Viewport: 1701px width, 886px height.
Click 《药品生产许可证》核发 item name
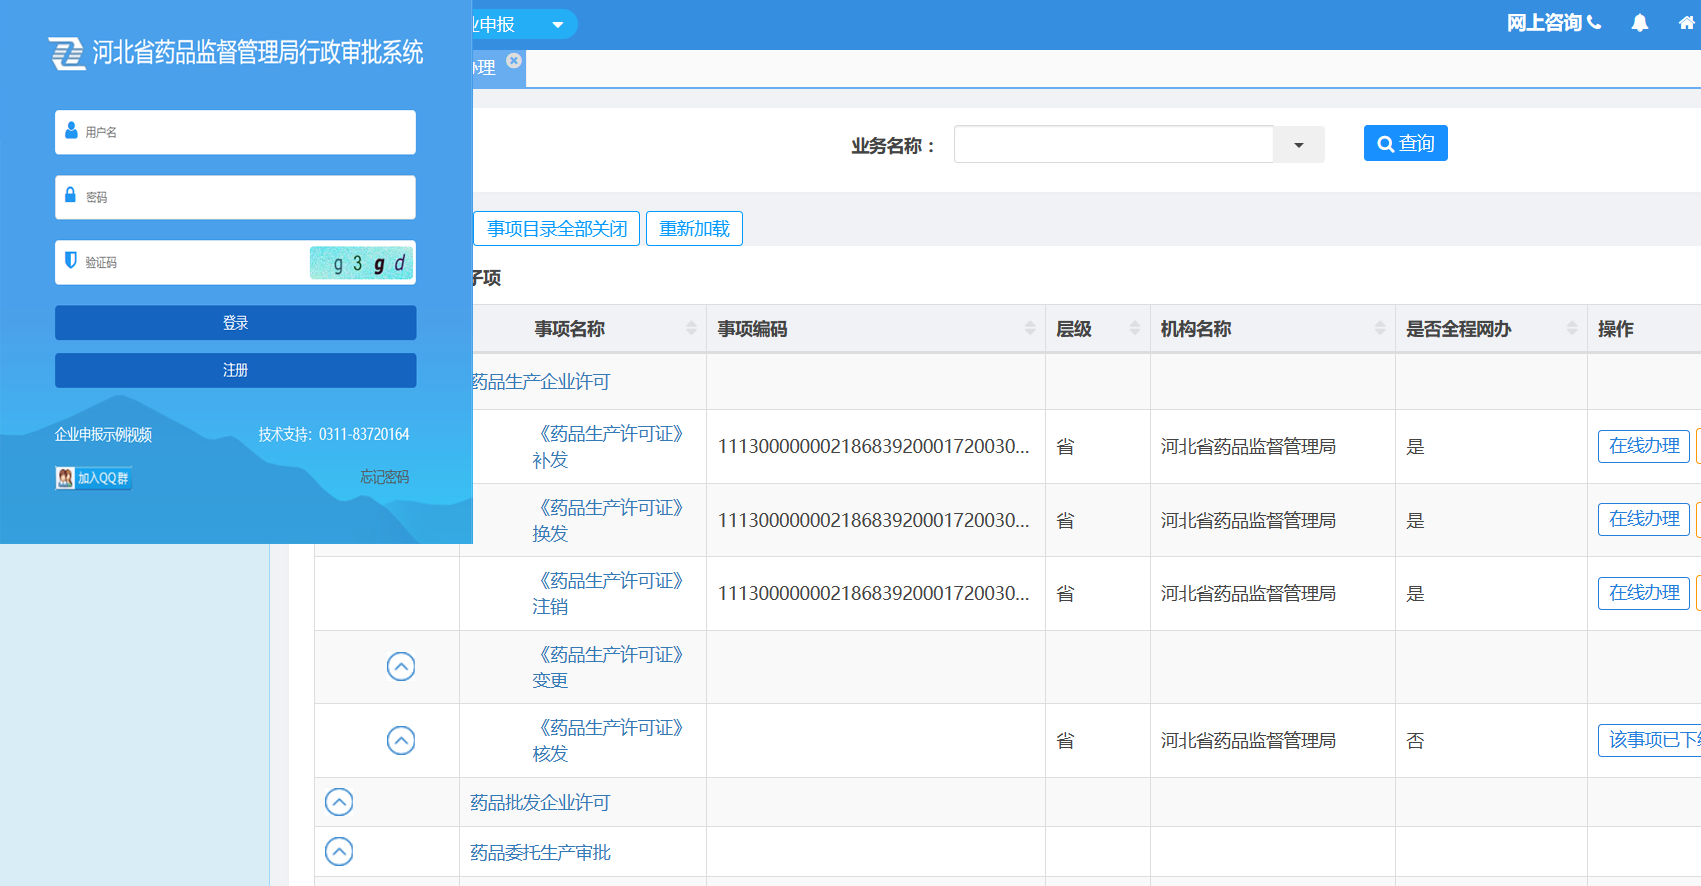point(607,741)
